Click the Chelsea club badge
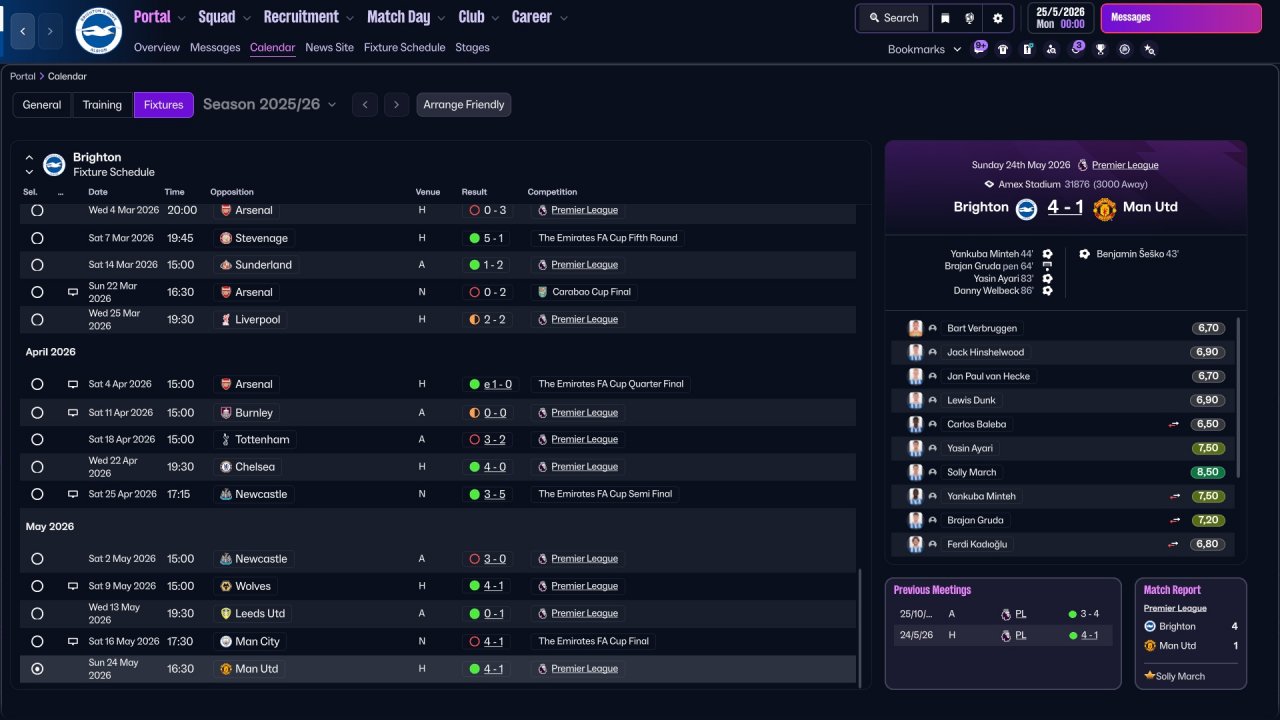 (226, 467)
